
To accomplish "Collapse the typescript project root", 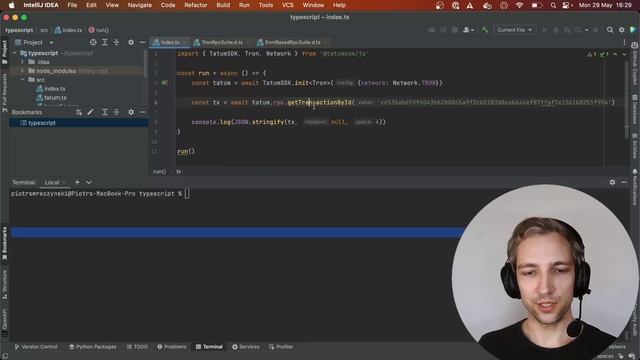I will [x=15, y=53].
